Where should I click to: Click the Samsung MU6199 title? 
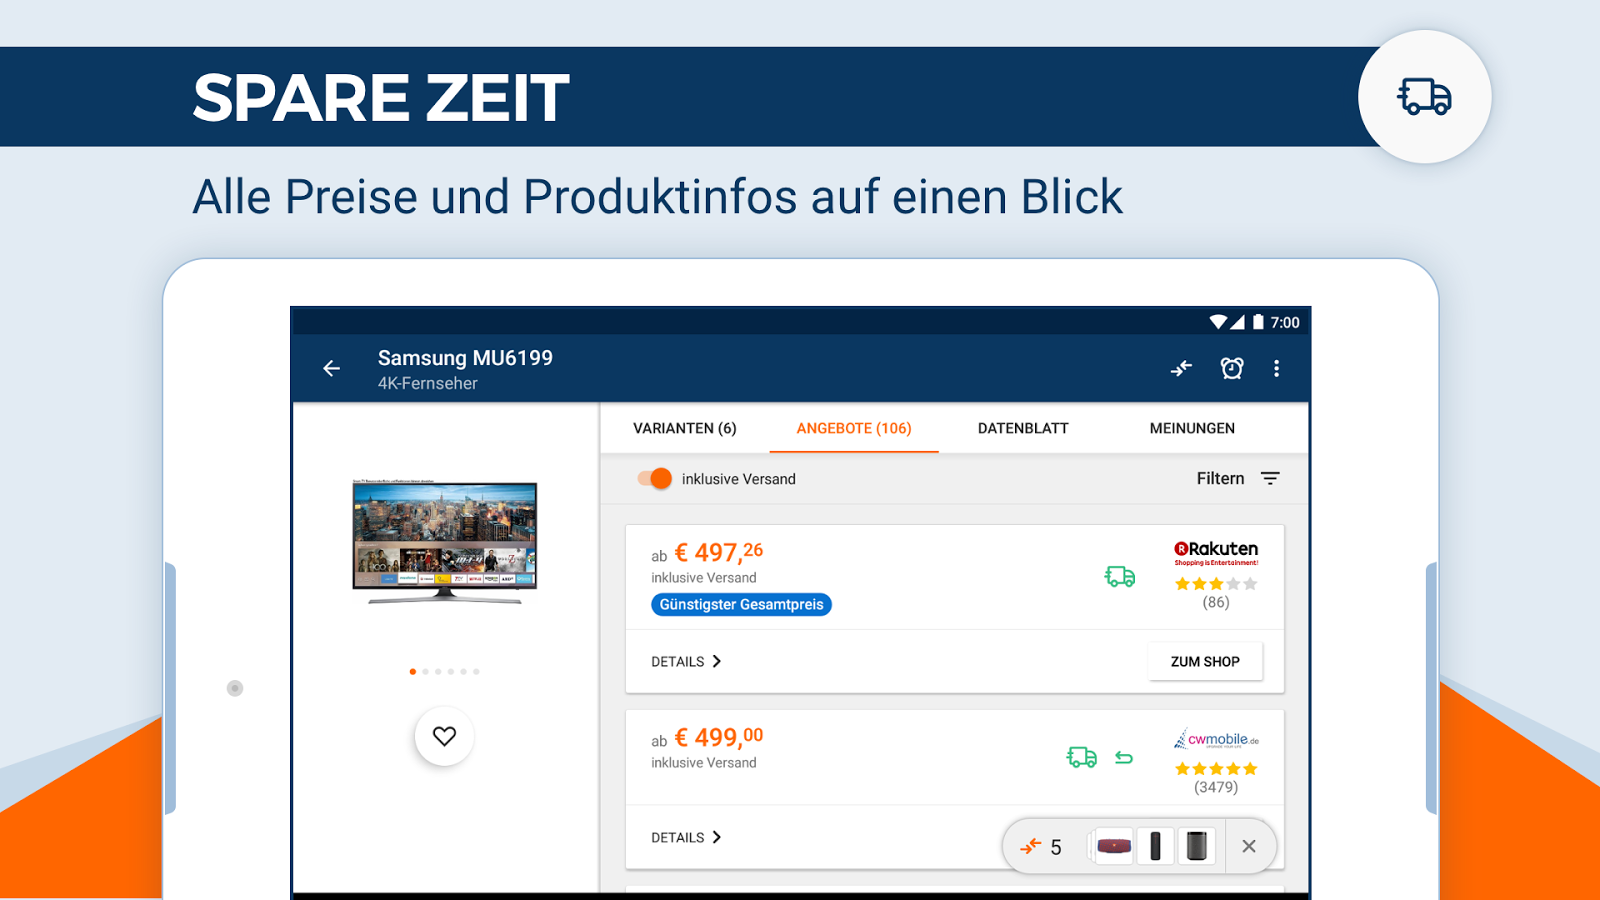point(465,358)
